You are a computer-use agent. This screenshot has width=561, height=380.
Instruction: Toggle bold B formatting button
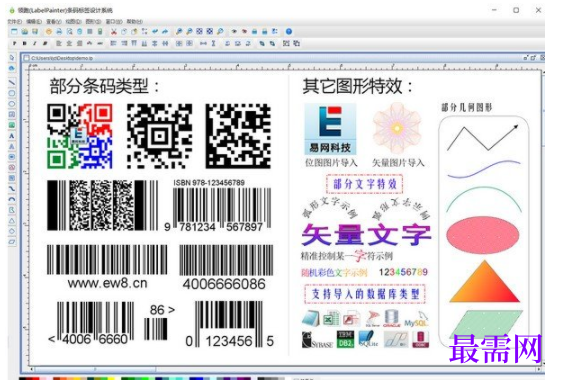point(25,44)
